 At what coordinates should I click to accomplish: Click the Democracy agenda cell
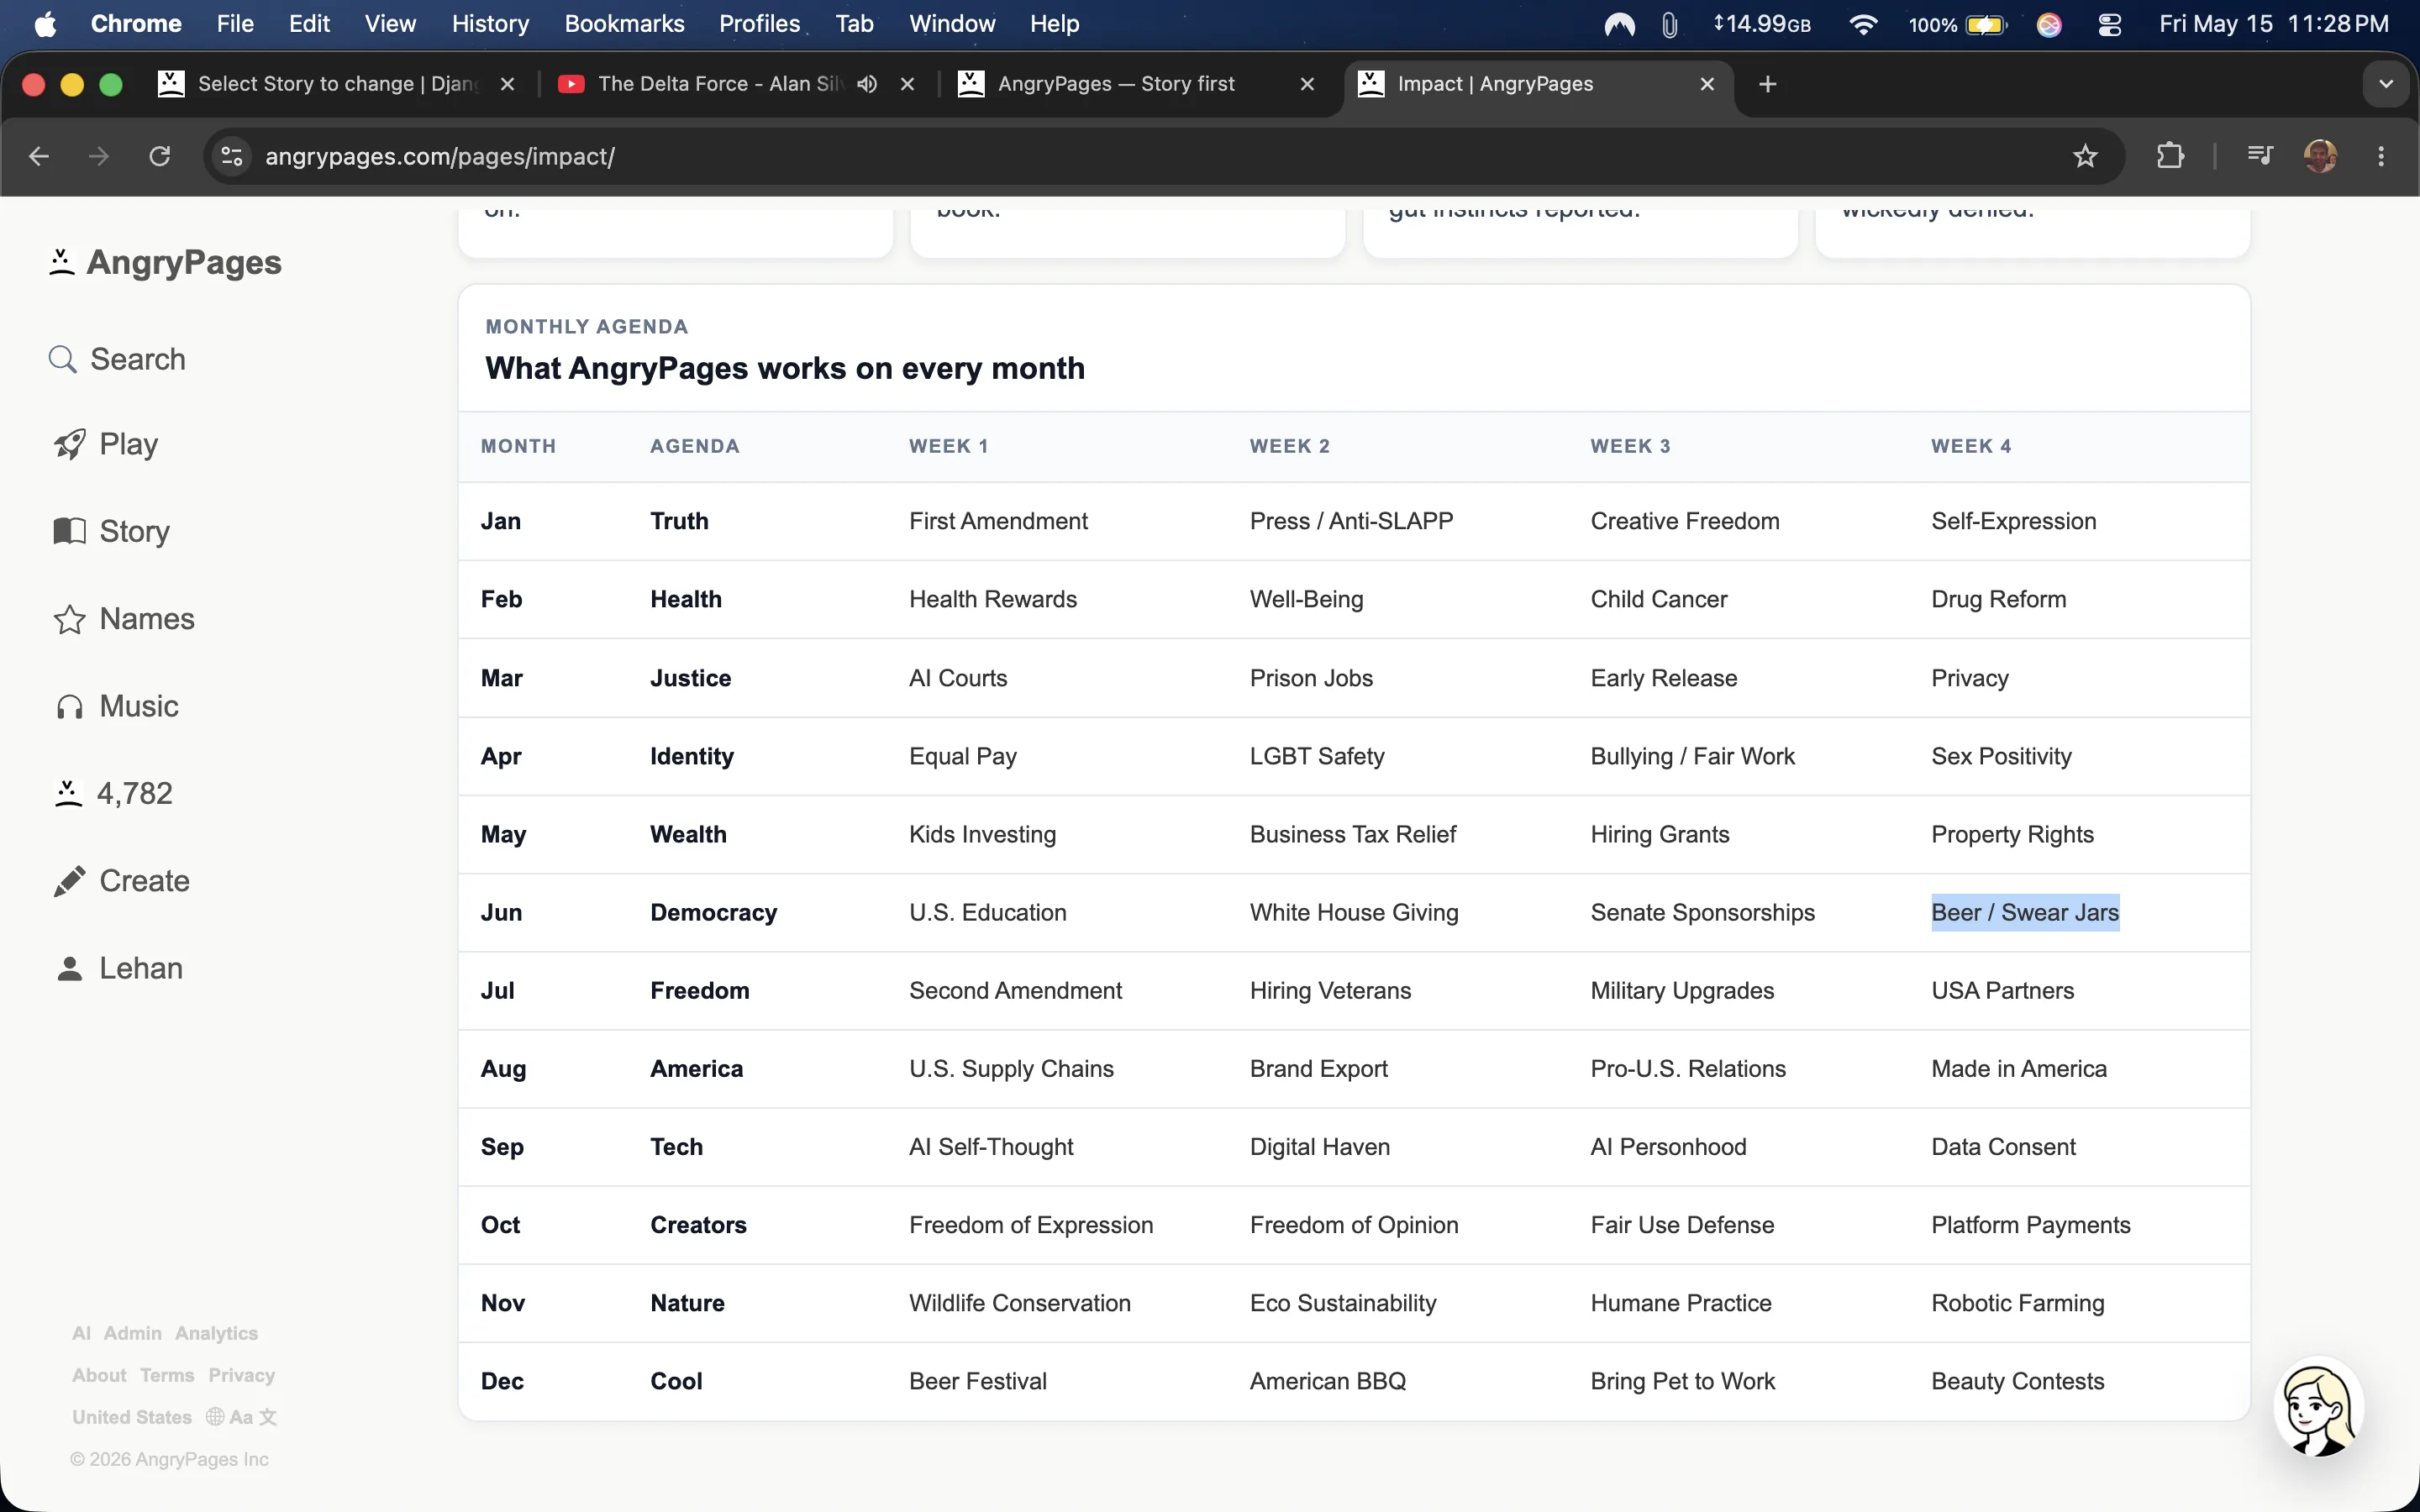[x=713, y=912]
